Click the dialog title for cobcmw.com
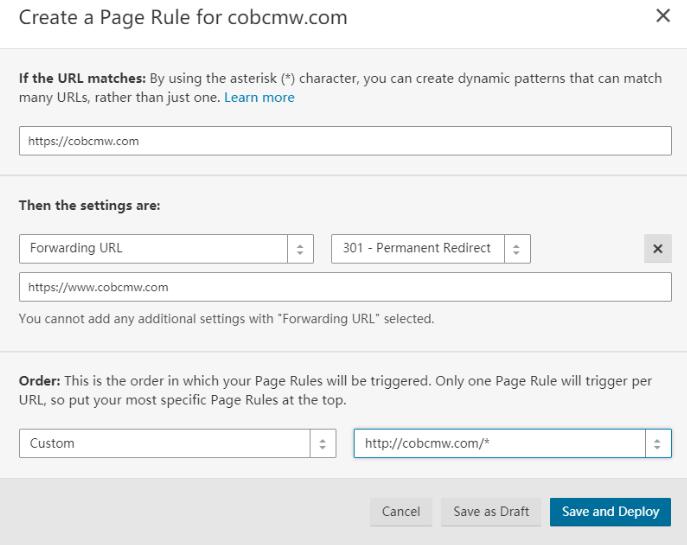 pyautogui.click(x=184, y=18)
